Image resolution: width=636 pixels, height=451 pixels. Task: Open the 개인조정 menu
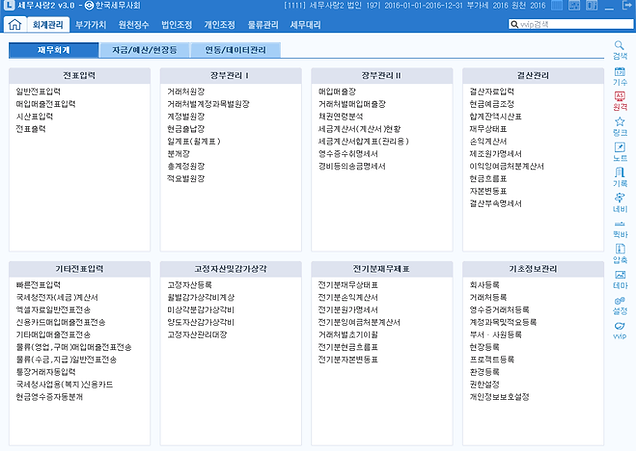(219, 25)
